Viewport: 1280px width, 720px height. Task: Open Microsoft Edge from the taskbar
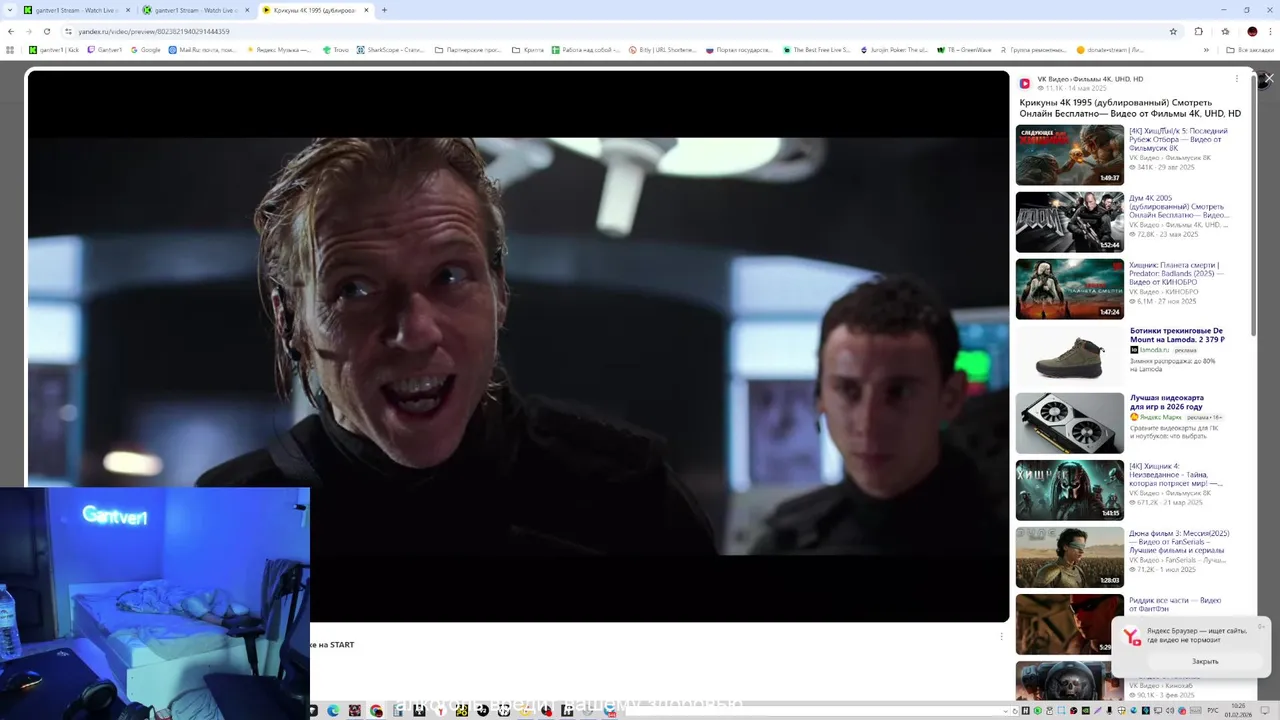tap(333, 711)
